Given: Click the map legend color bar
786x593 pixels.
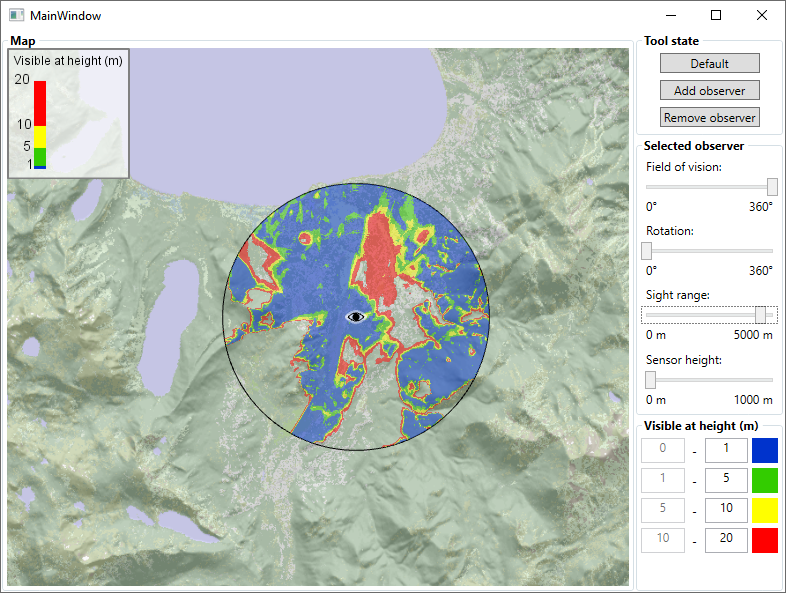Looking at the screenshot, I should pyautogui.click(x=40, y=124).
